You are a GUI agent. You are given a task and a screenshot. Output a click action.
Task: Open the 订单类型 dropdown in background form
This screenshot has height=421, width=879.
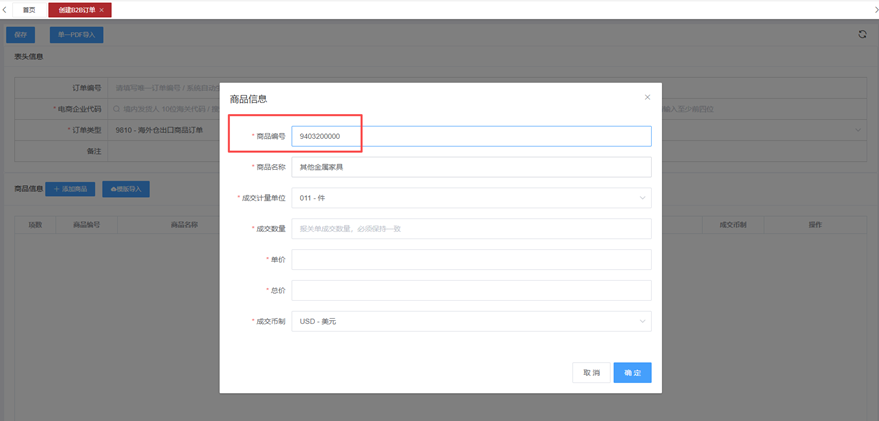487,130
